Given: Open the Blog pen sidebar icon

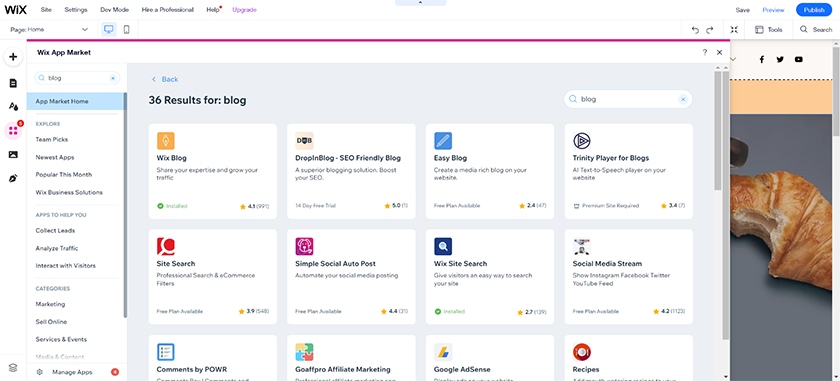Looking at the screenshot, I should (13, 178).
